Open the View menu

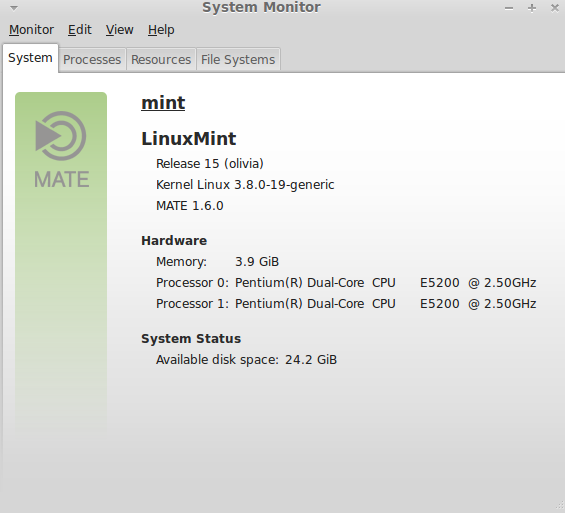click(120, 30)
